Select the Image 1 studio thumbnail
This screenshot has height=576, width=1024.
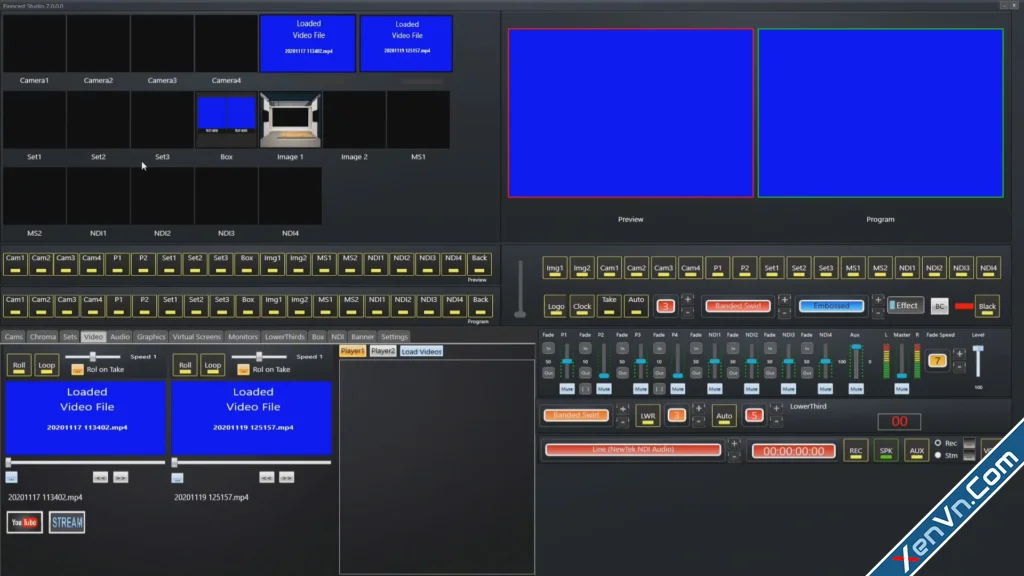coord(290,120)
